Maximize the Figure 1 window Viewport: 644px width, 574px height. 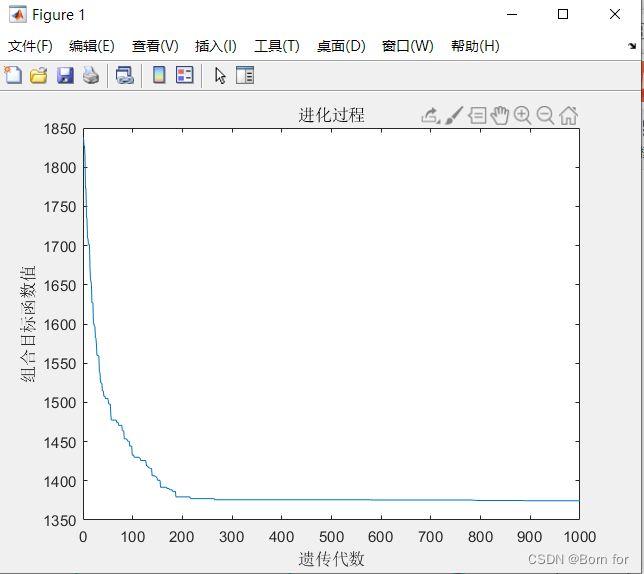click(563, 14)
